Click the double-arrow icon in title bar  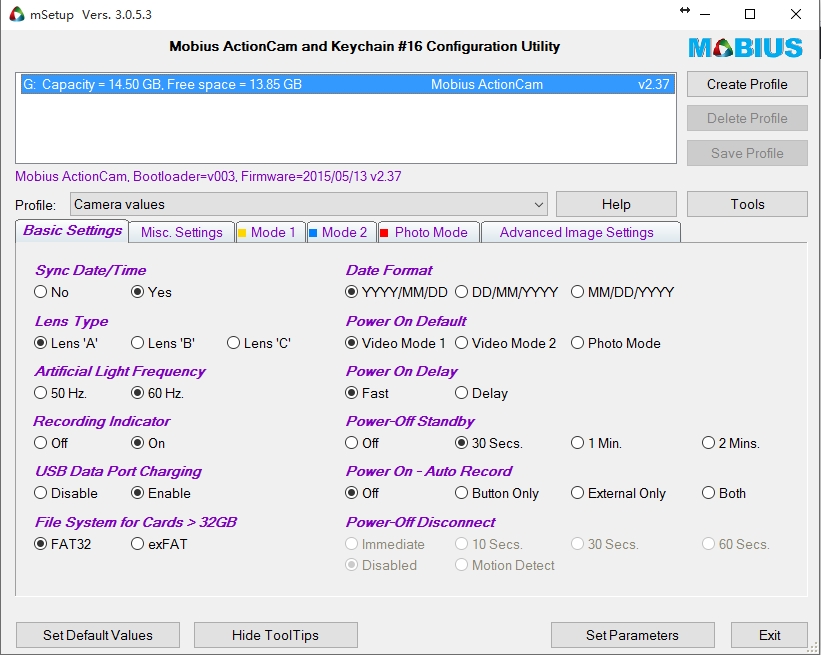(x=684, y=10)
